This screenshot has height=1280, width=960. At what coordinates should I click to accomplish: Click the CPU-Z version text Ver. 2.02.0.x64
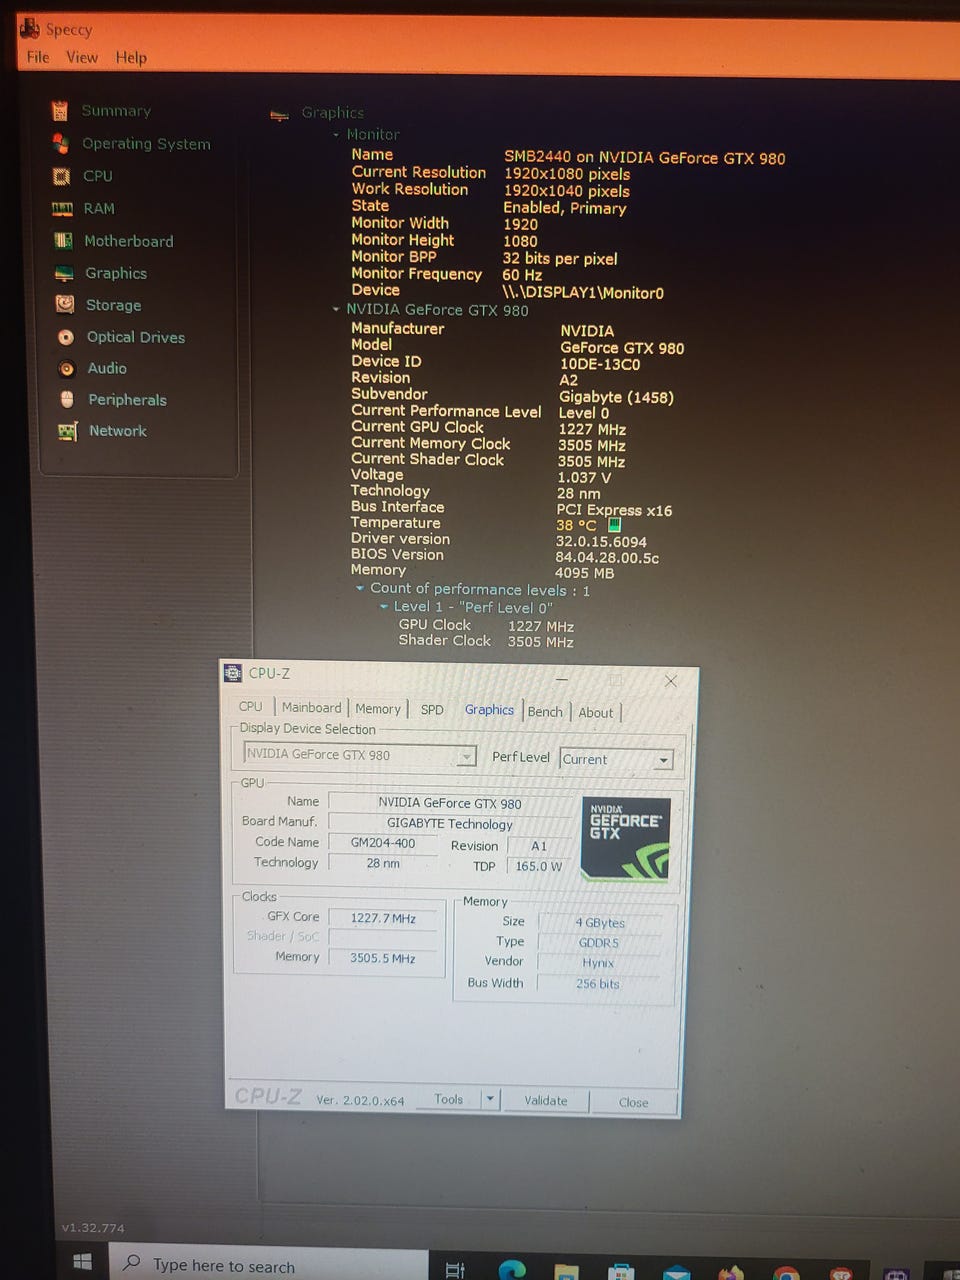pos(360,1100)
